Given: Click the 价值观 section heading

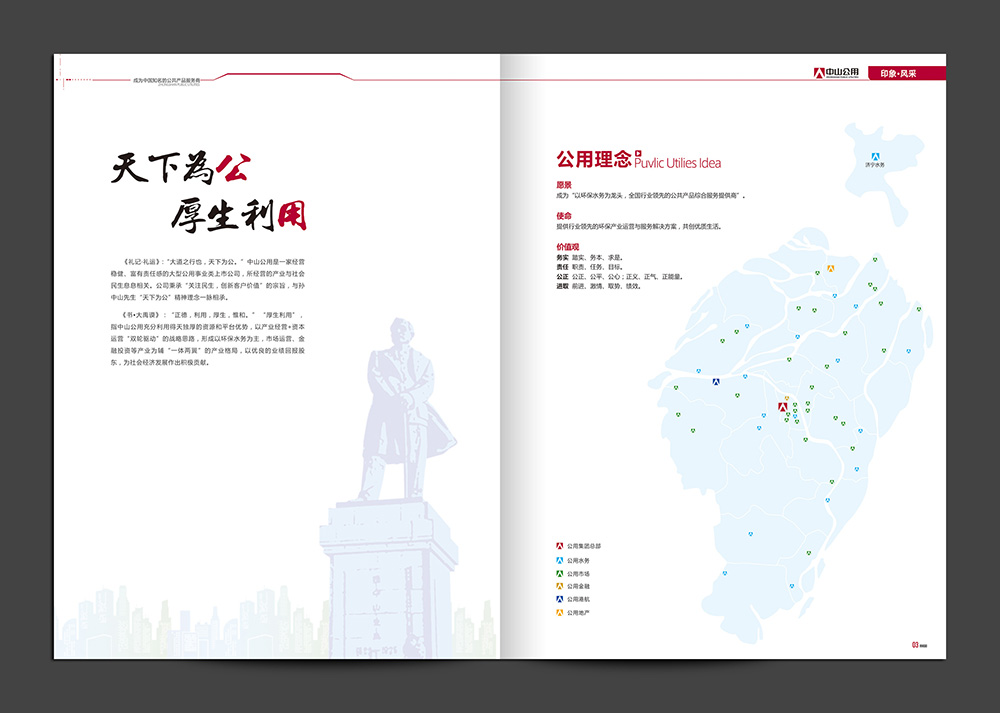Looking at the screenshot, I should [568, 247].
